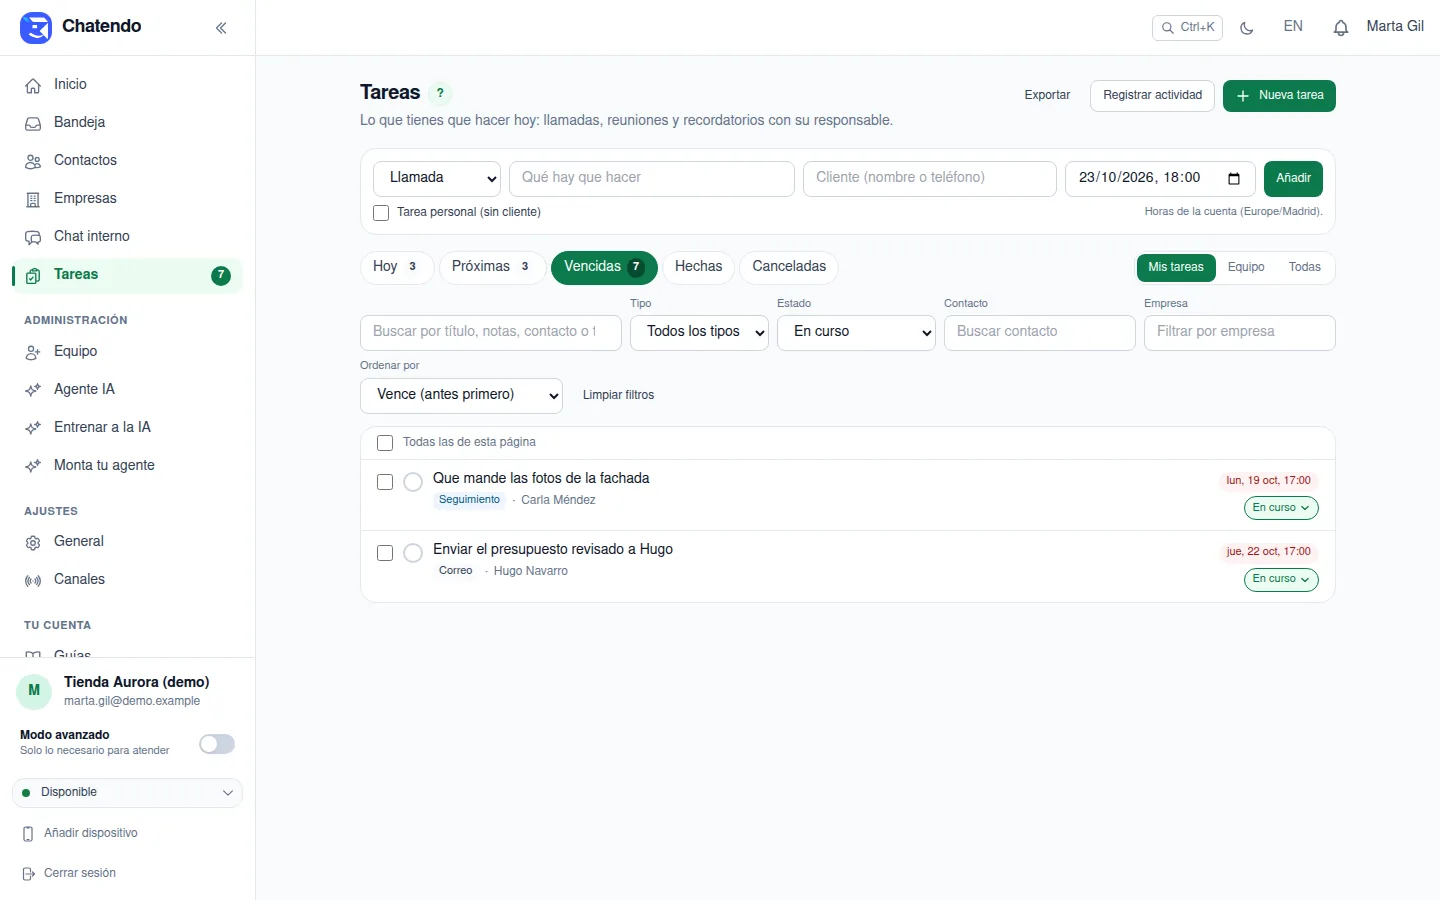The height and width of the screenshot is (900, 1440).
Task: Tick checkbox for Enviar el presupuesto task
Action: pos(385,553)
